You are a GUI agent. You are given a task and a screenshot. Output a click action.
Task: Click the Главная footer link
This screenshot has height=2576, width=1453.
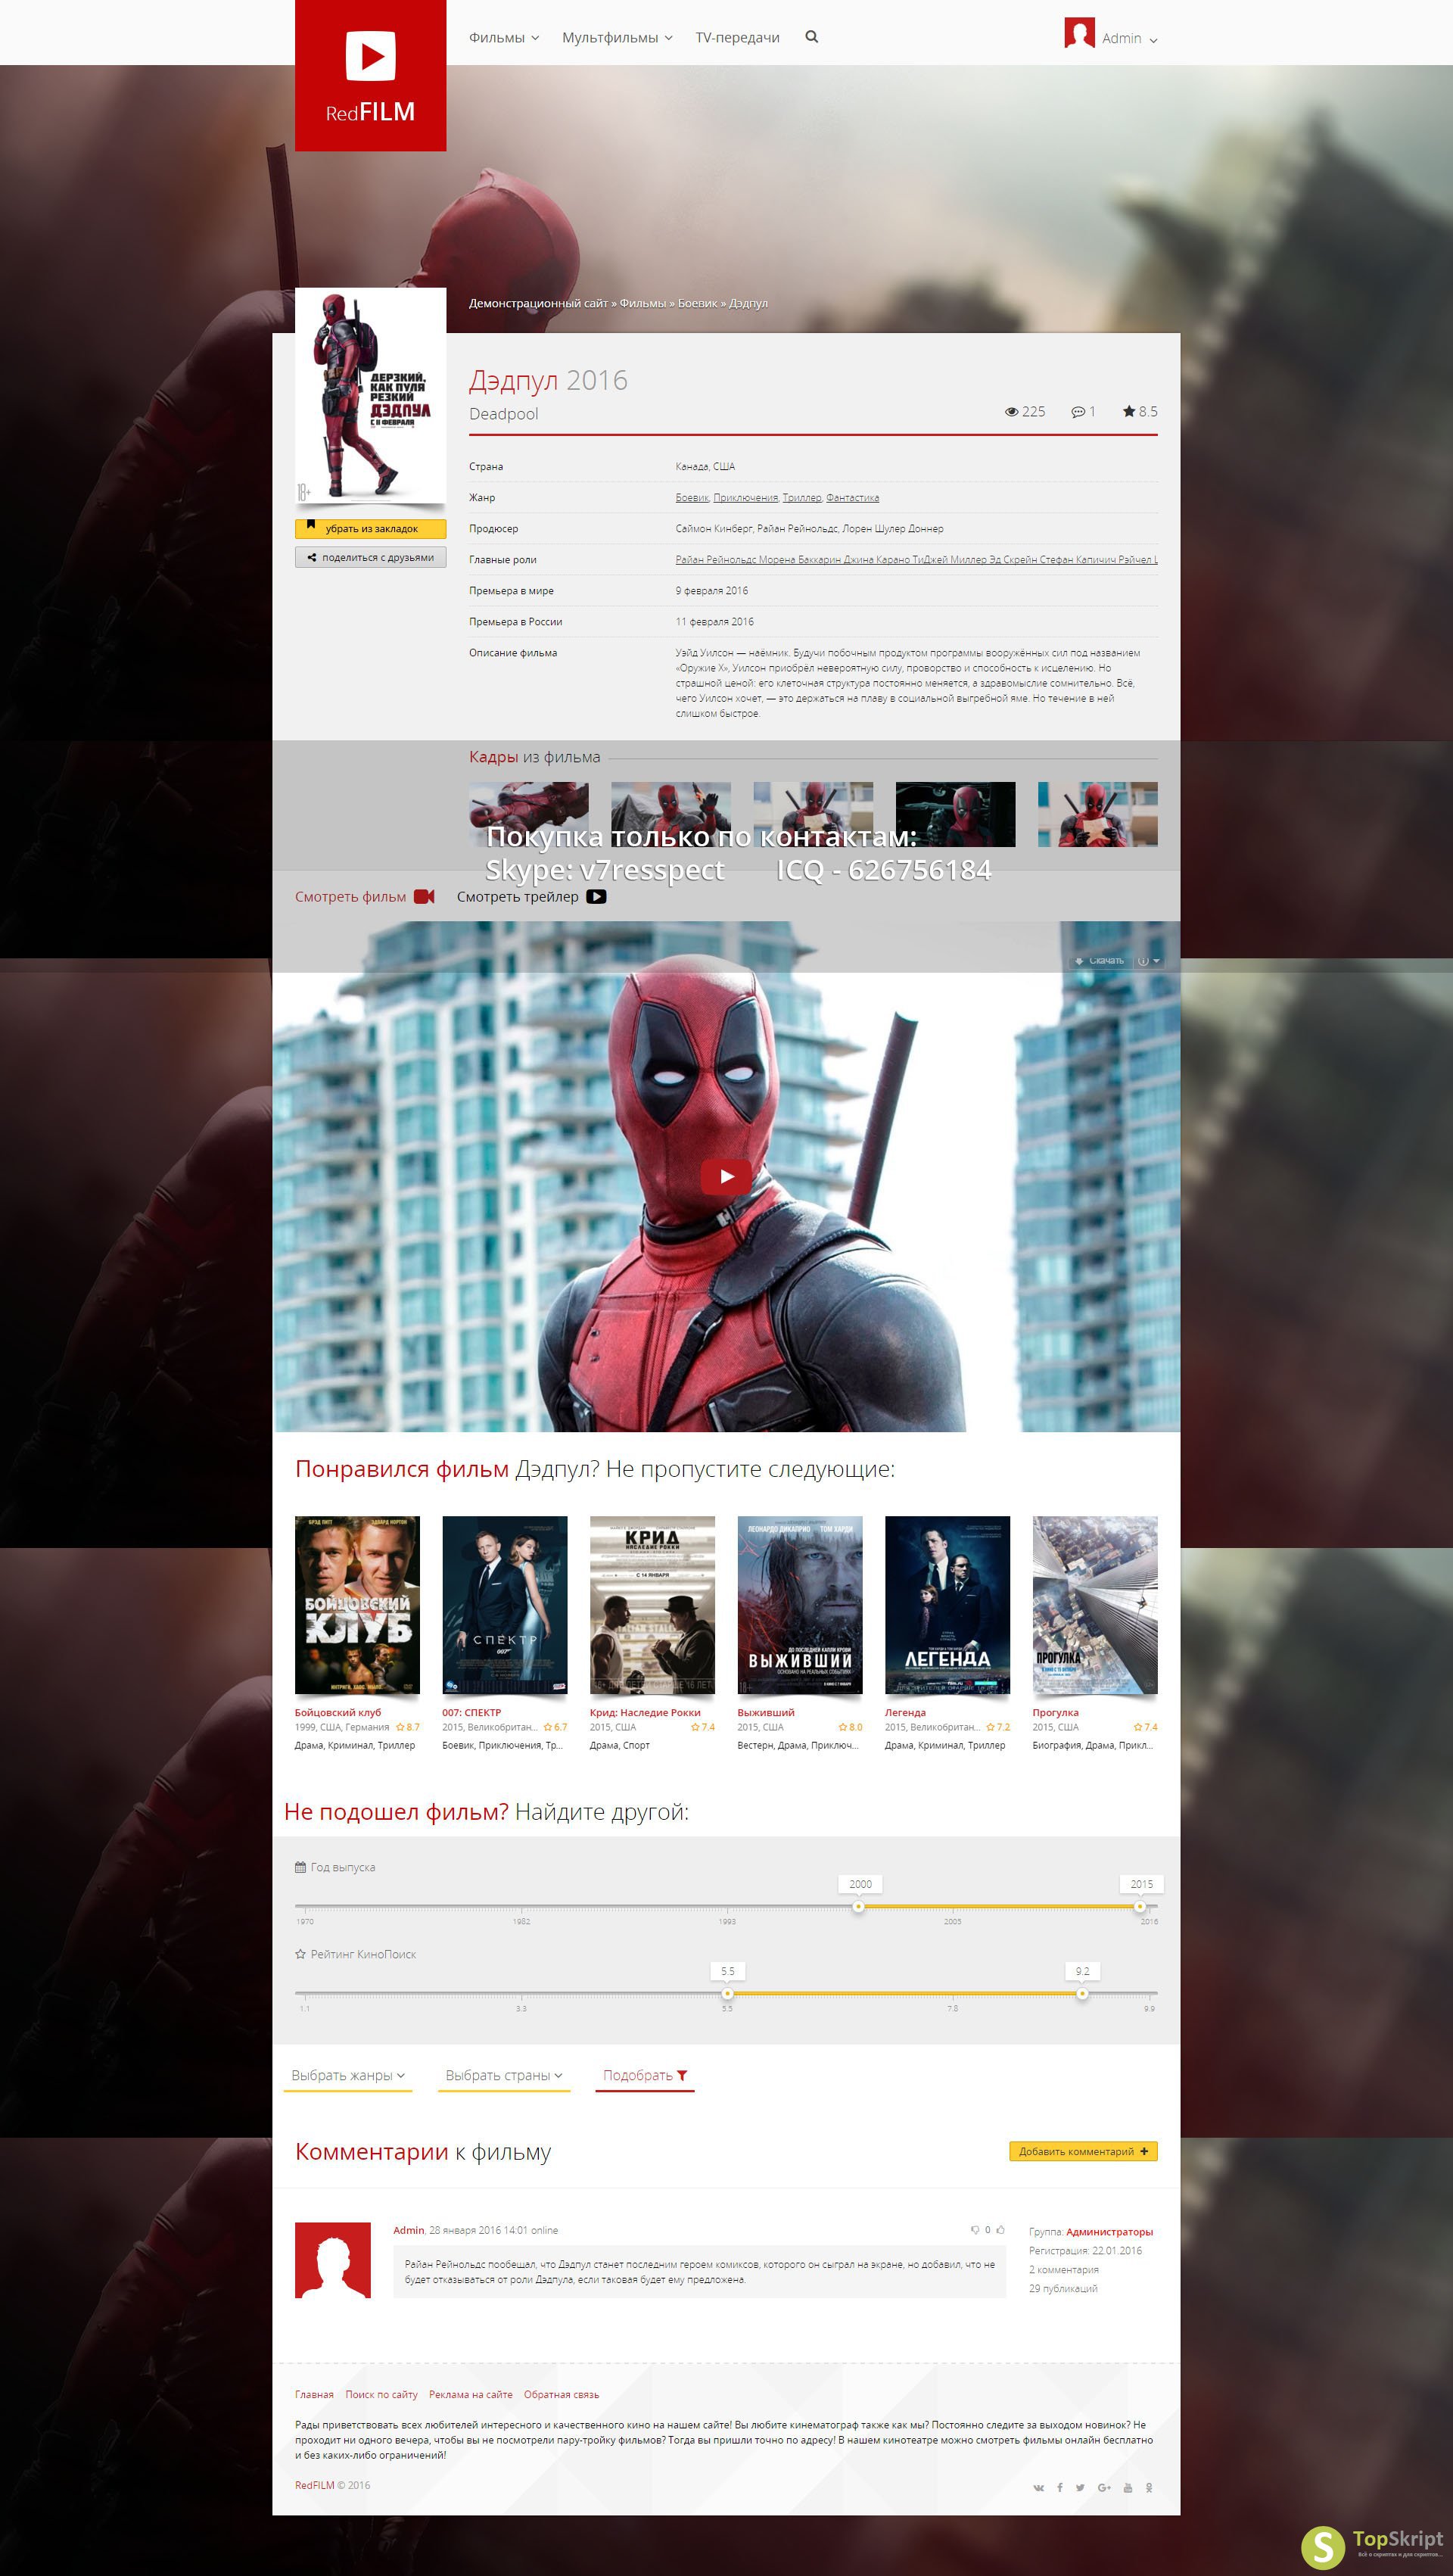pyautogui.click(x=314, y=2394)
